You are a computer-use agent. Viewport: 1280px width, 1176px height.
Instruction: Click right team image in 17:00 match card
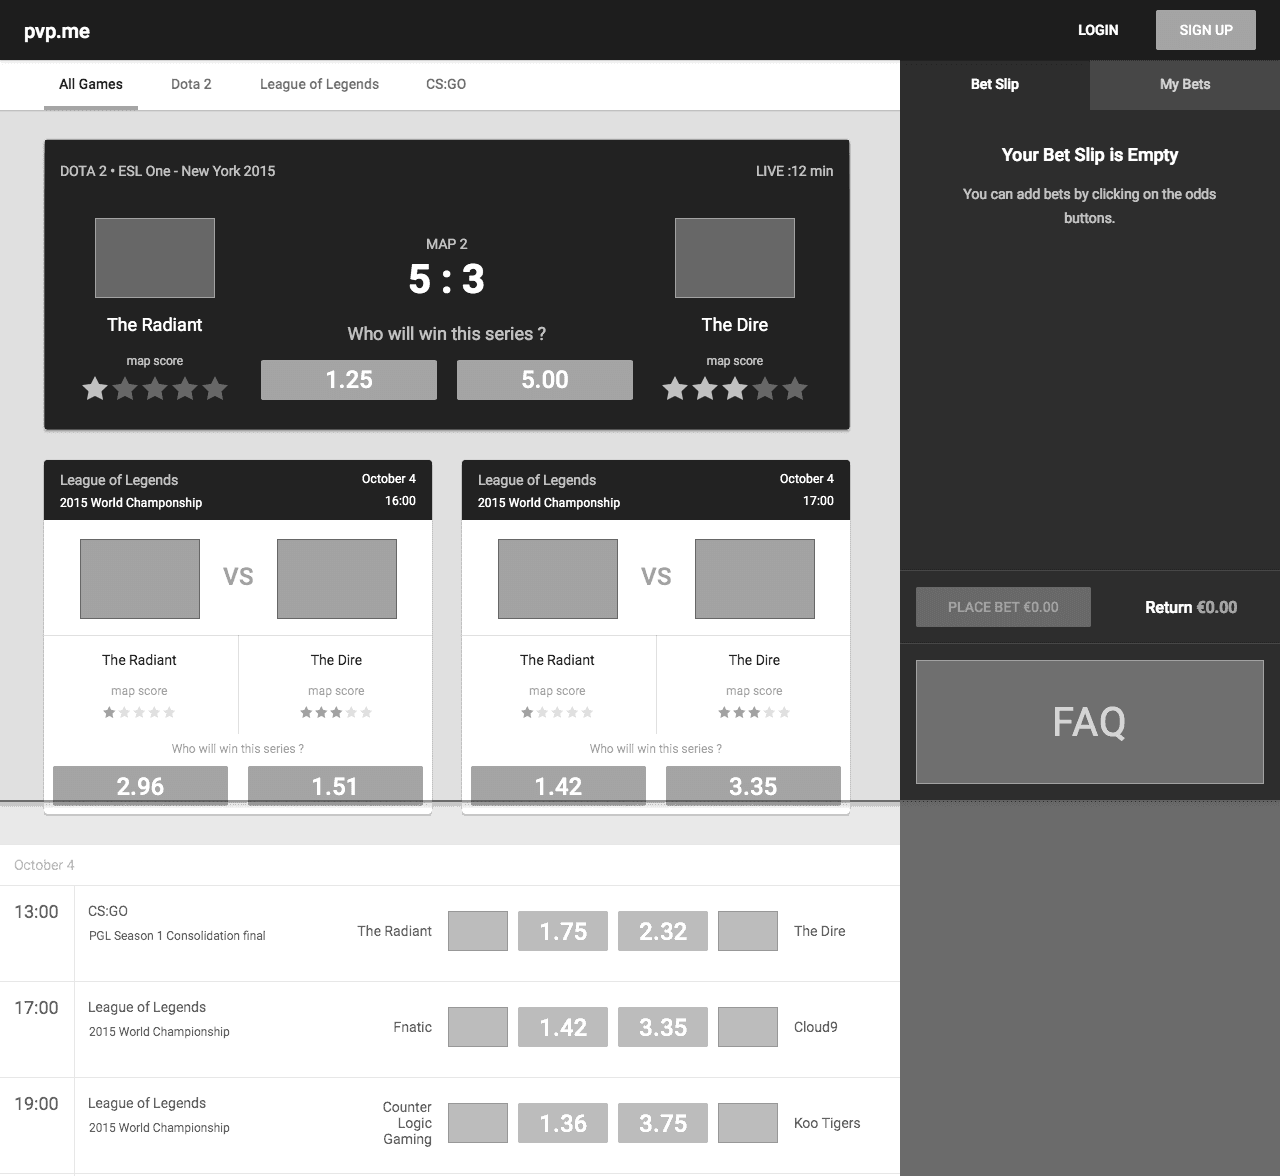click(755, 579)
